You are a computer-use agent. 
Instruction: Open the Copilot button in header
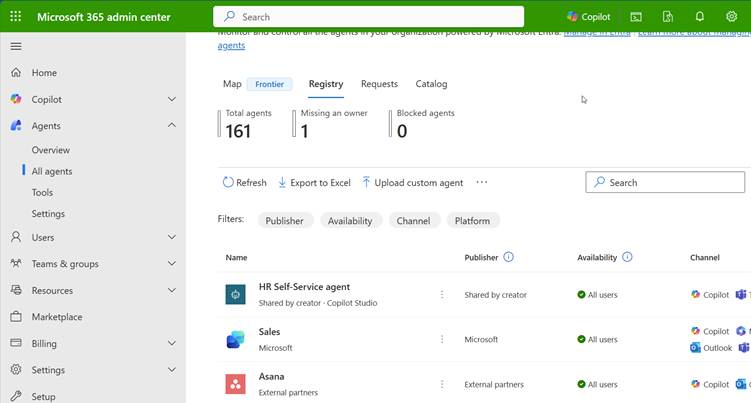point(588,17)
